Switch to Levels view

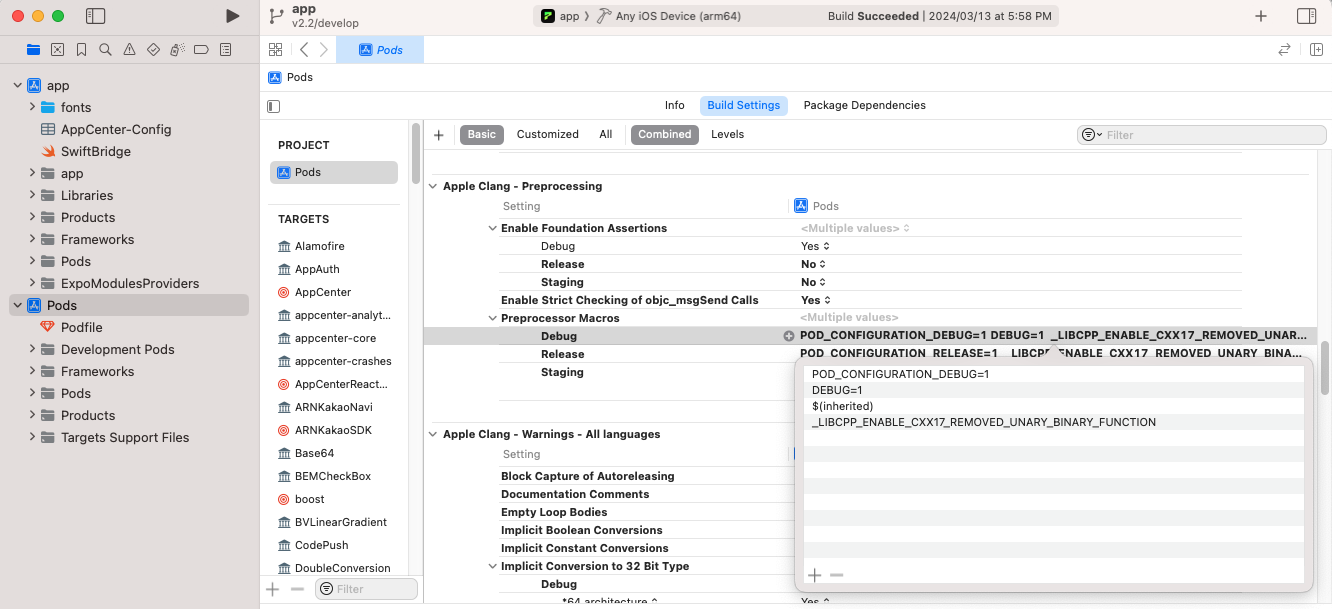click(x=727, y=134)
